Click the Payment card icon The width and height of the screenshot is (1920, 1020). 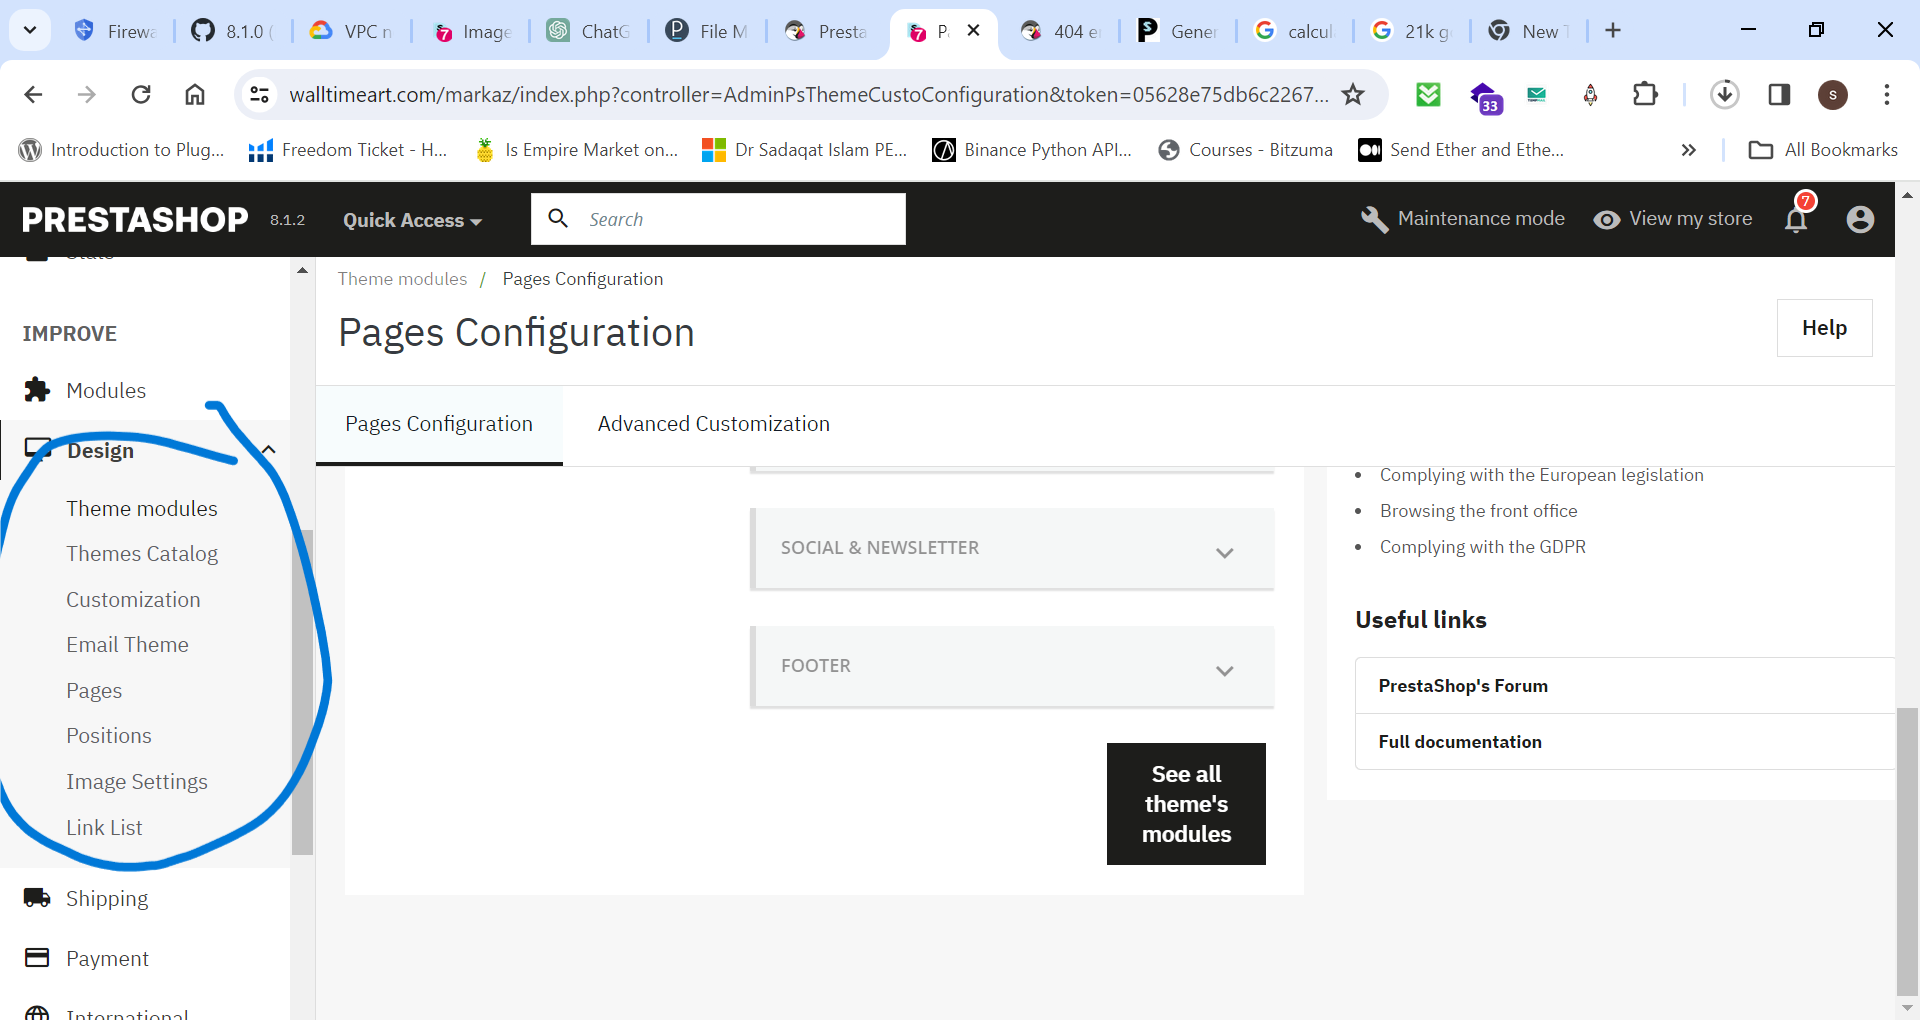click(x=37, y=958)
